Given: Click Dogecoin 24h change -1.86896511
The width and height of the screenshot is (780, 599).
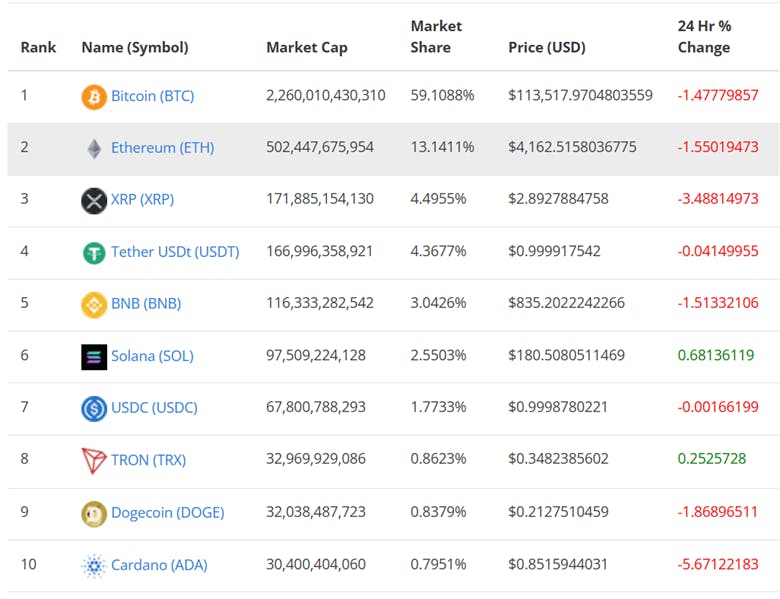Looking at the screenshot, I should pos(717,512).
